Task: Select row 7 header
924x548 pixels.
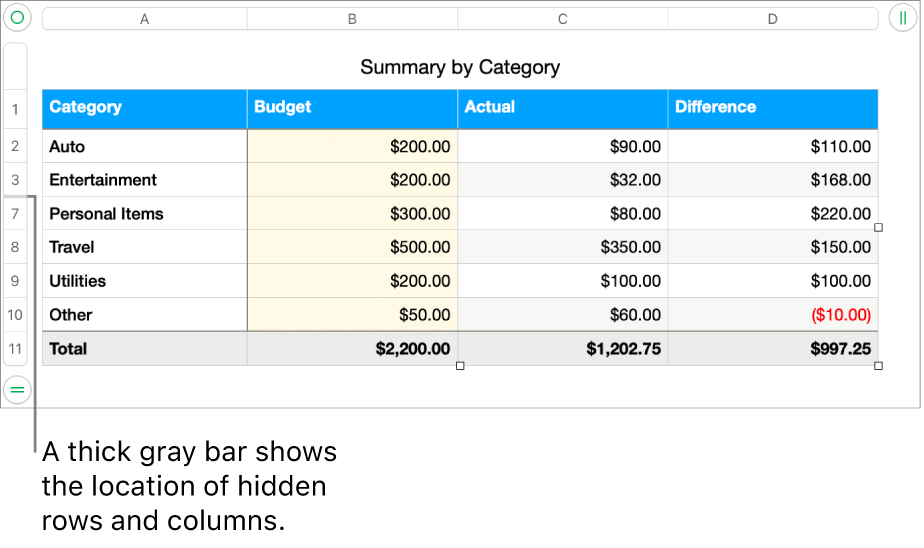Action: click(x=16, y=214)
